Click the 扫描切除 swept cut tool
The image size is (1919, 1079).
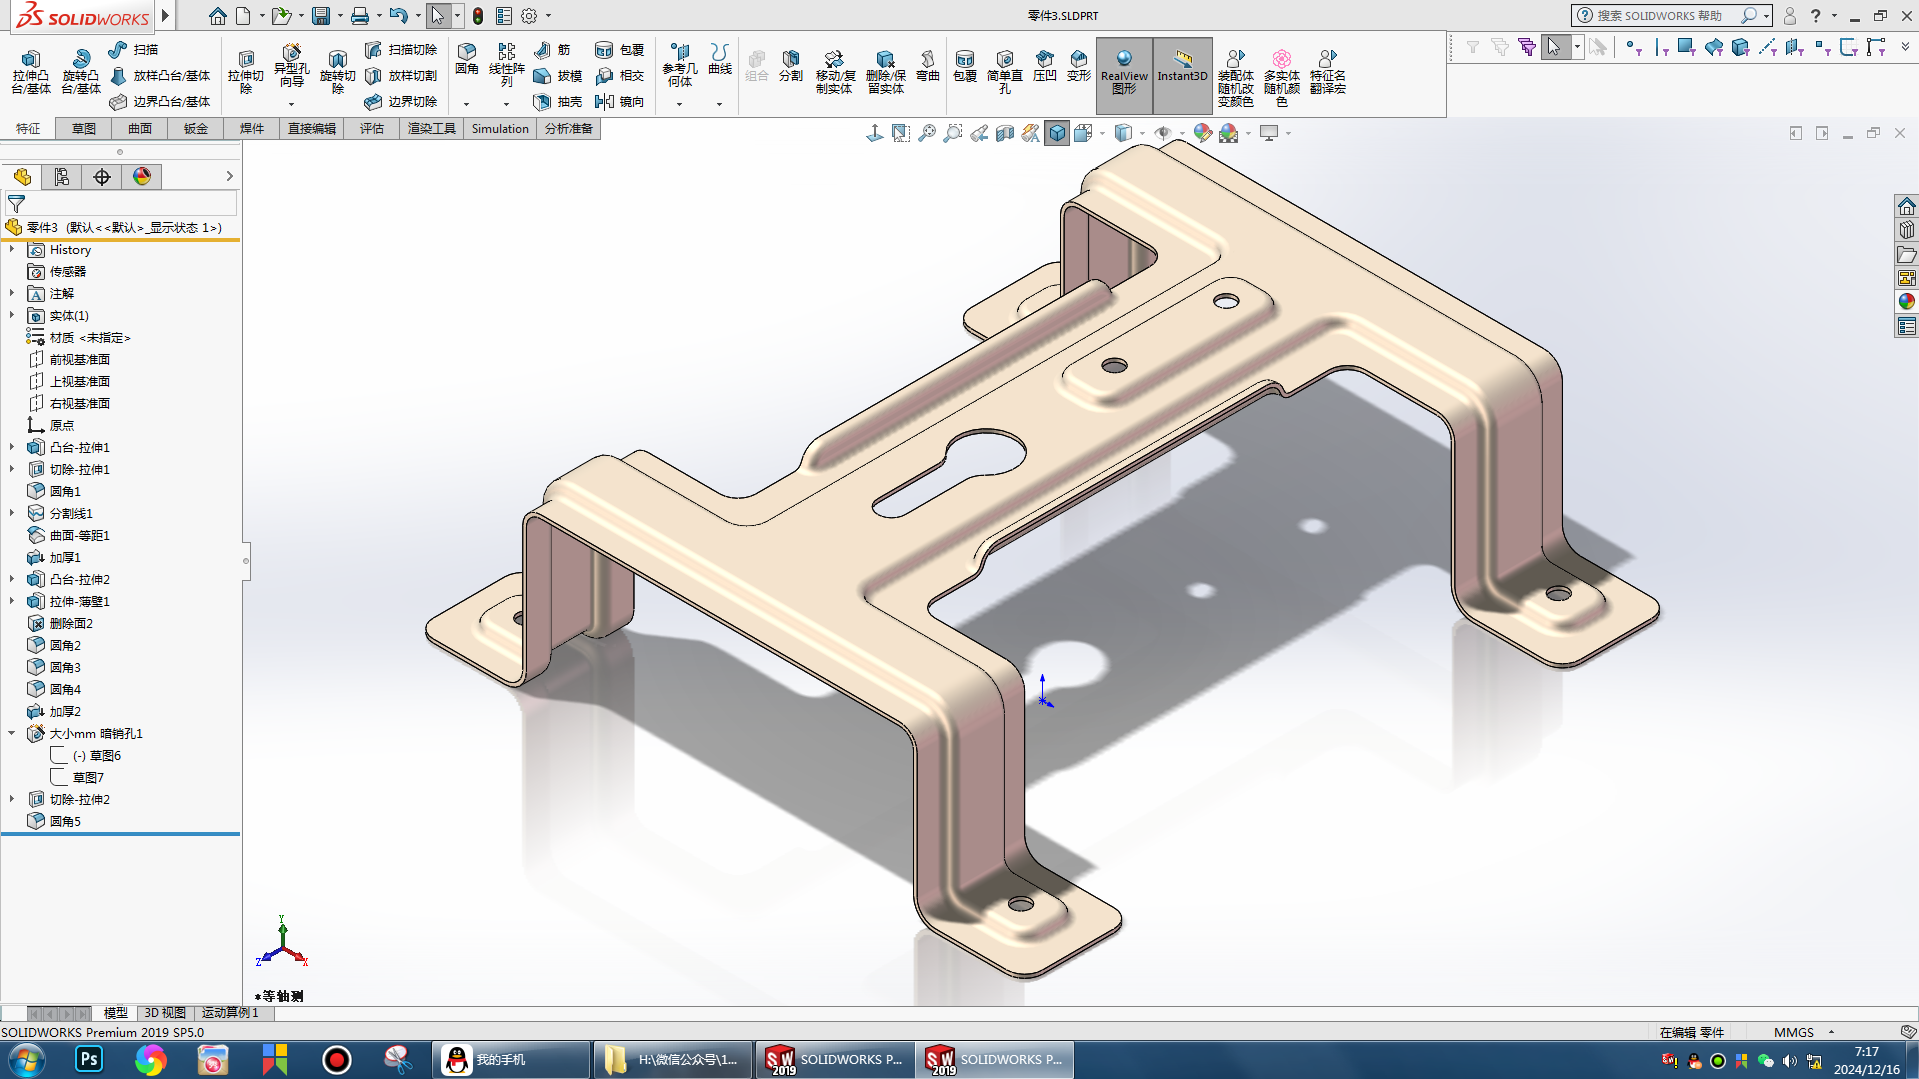[401, 49]
